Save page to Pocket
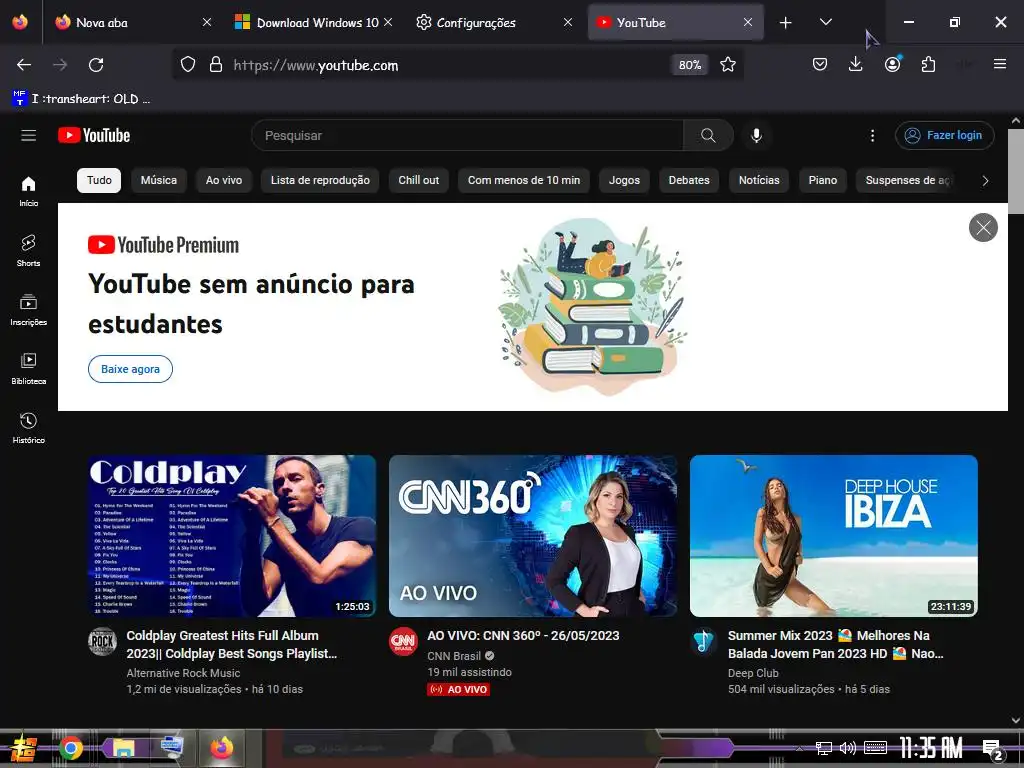The image size is (1024, 768). pos(820,64)
